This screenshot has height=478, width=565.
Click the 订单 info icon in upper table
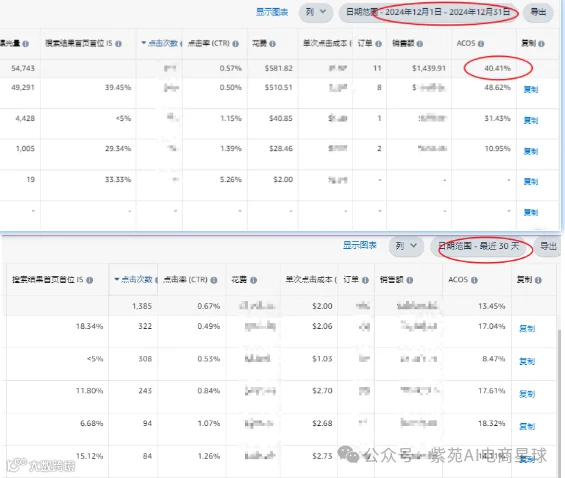(378, 44)
